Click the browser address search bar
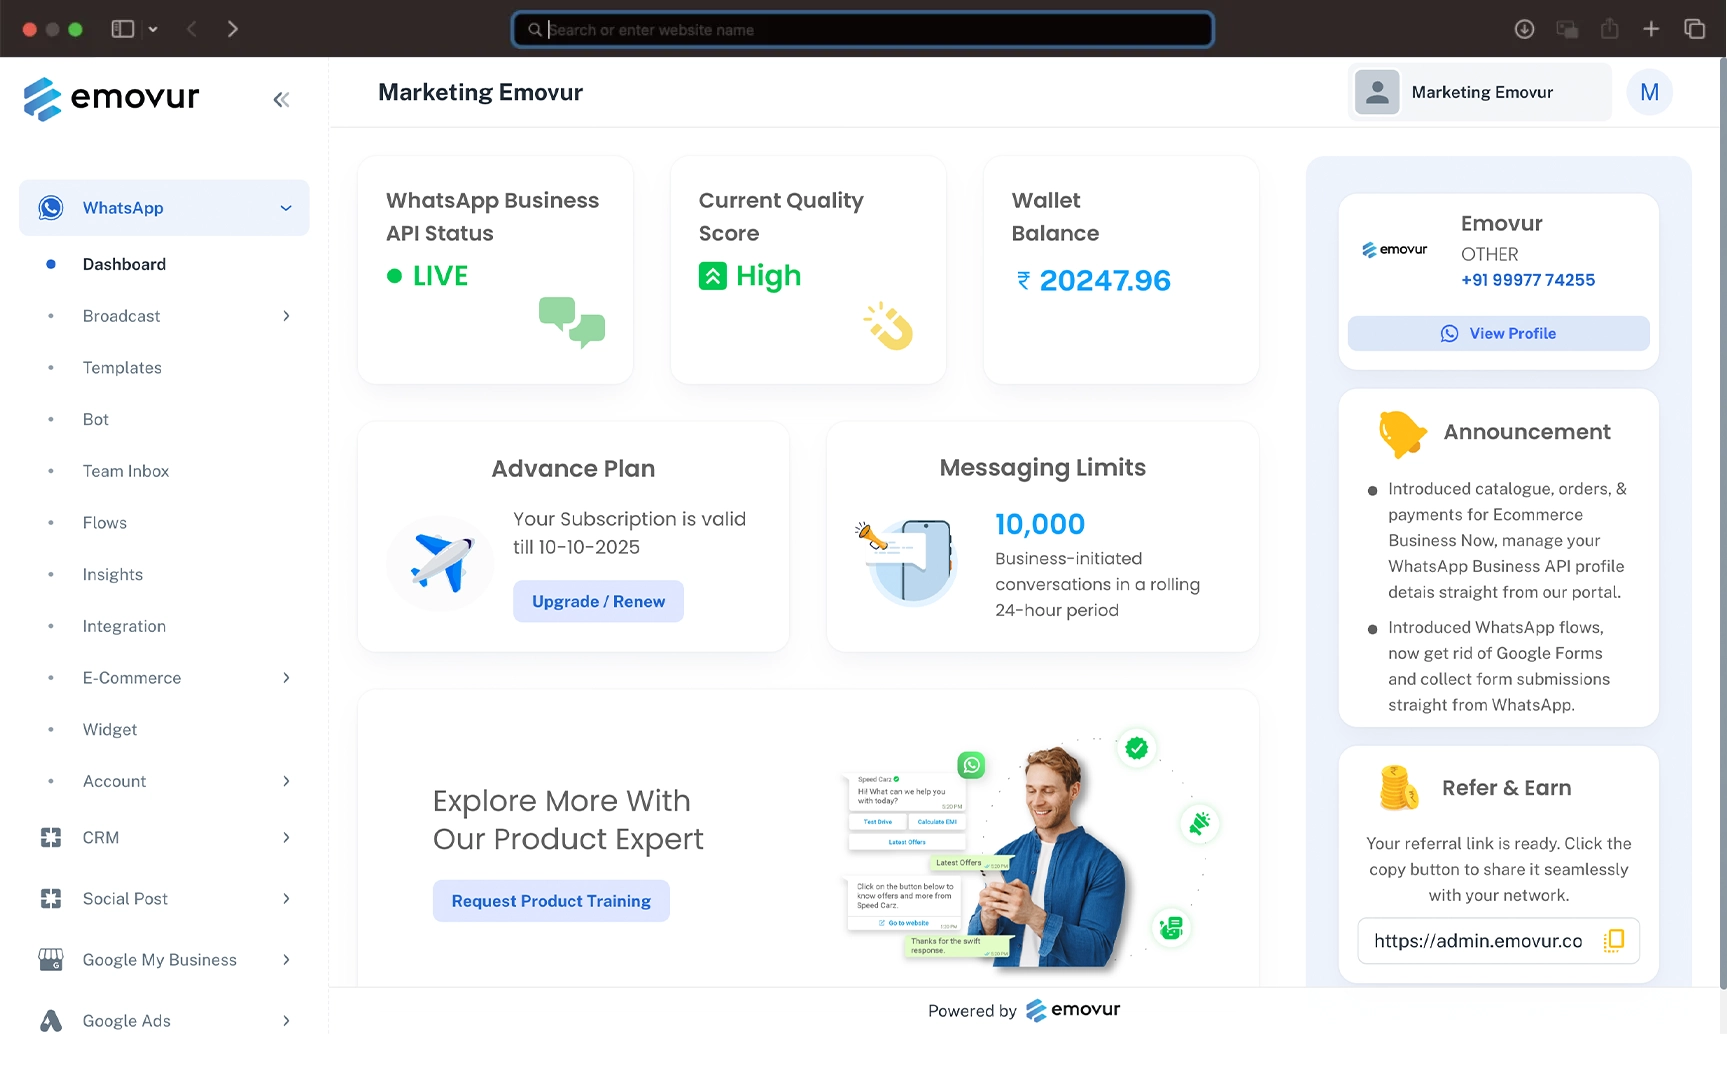 tap(863, 29)
